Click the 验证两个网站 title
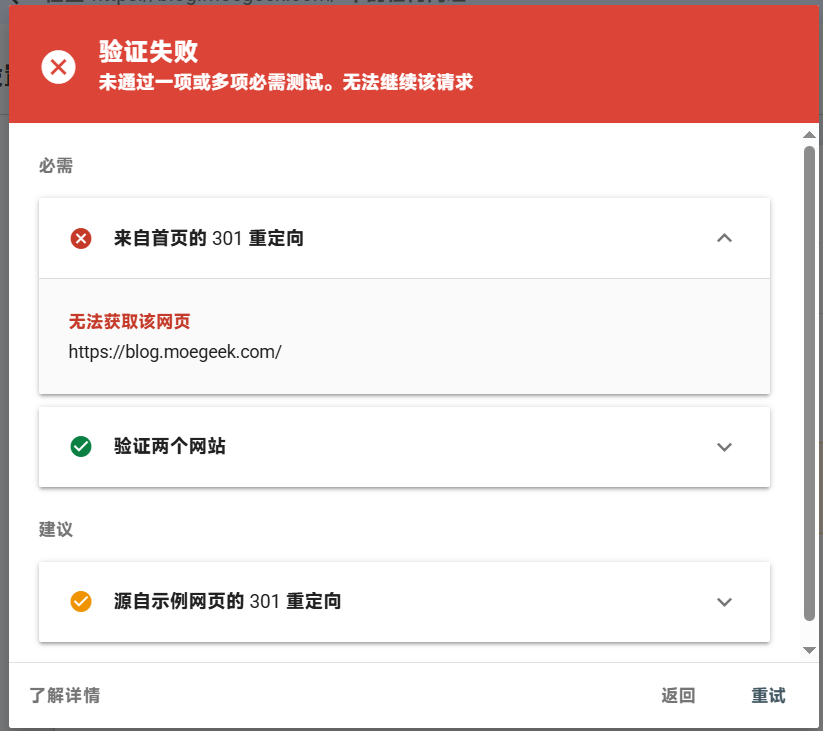 point(170,447)
